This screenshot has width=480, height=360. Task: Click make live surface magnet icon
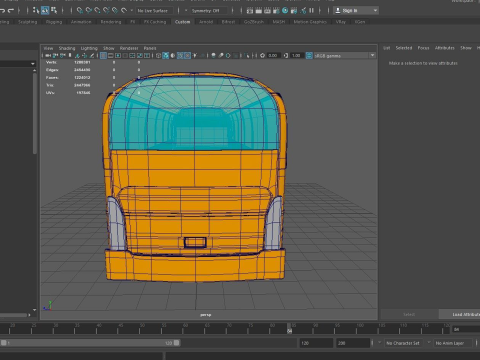(x=124, y=11)
